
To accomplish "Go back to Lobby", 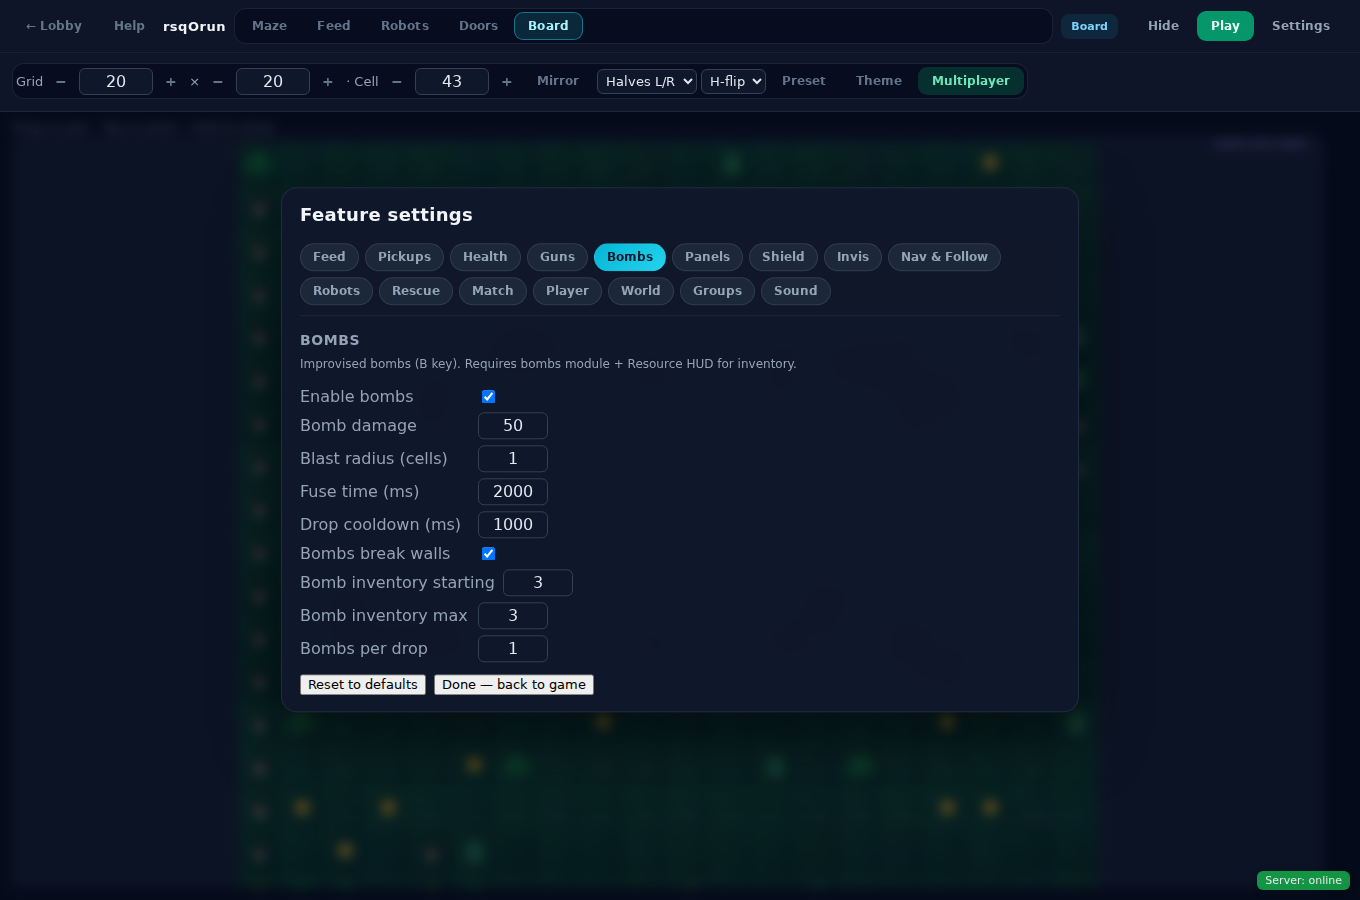I will pyautogui.click(x=54, y=26).
